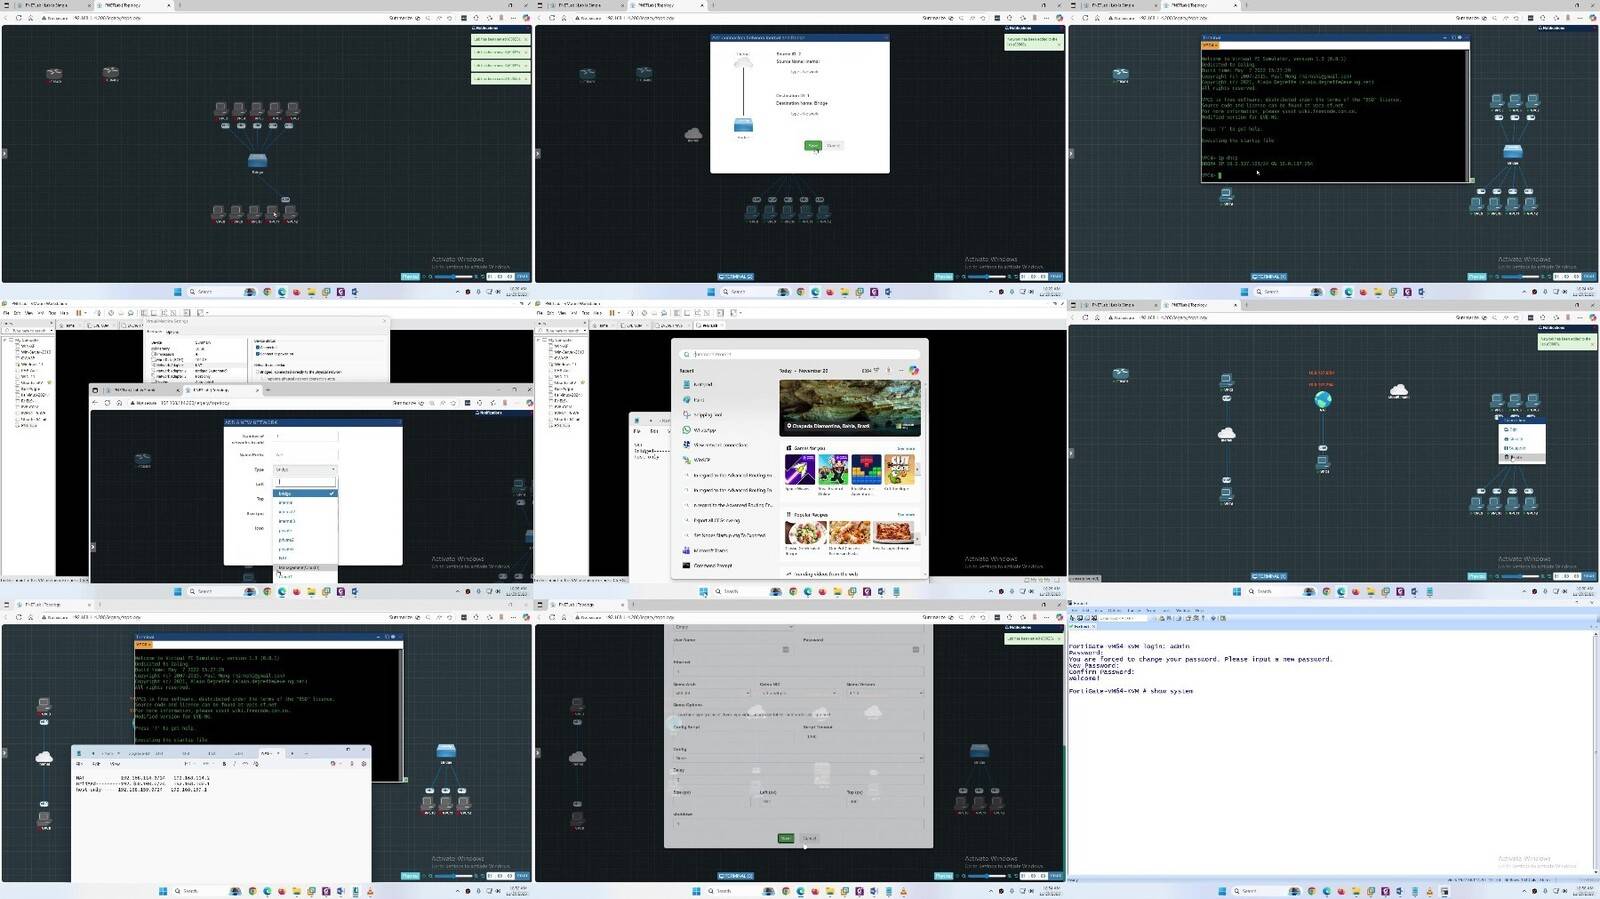Click the Bridge switch icon in top-left topology
1600x899 pixels.
(x=257, y=160)
